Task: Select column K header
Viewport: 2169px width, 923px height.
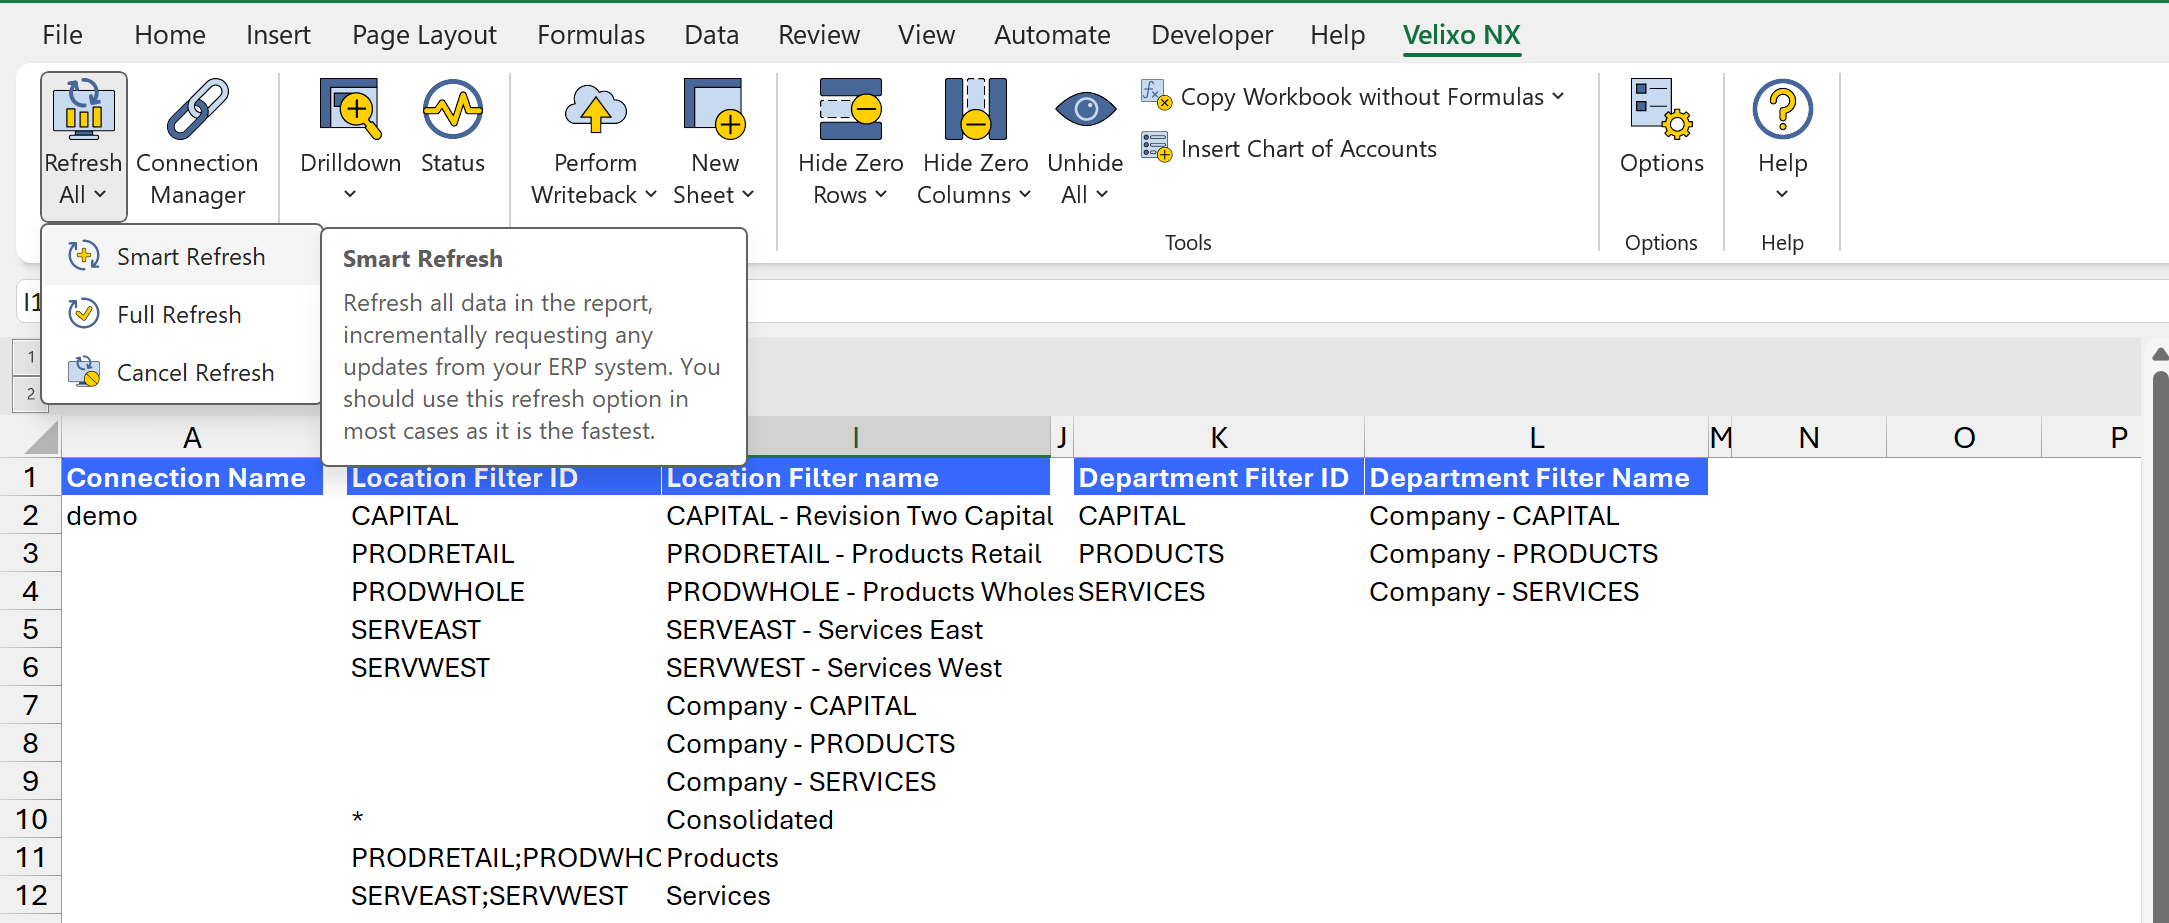Action: coord(1218,437)
